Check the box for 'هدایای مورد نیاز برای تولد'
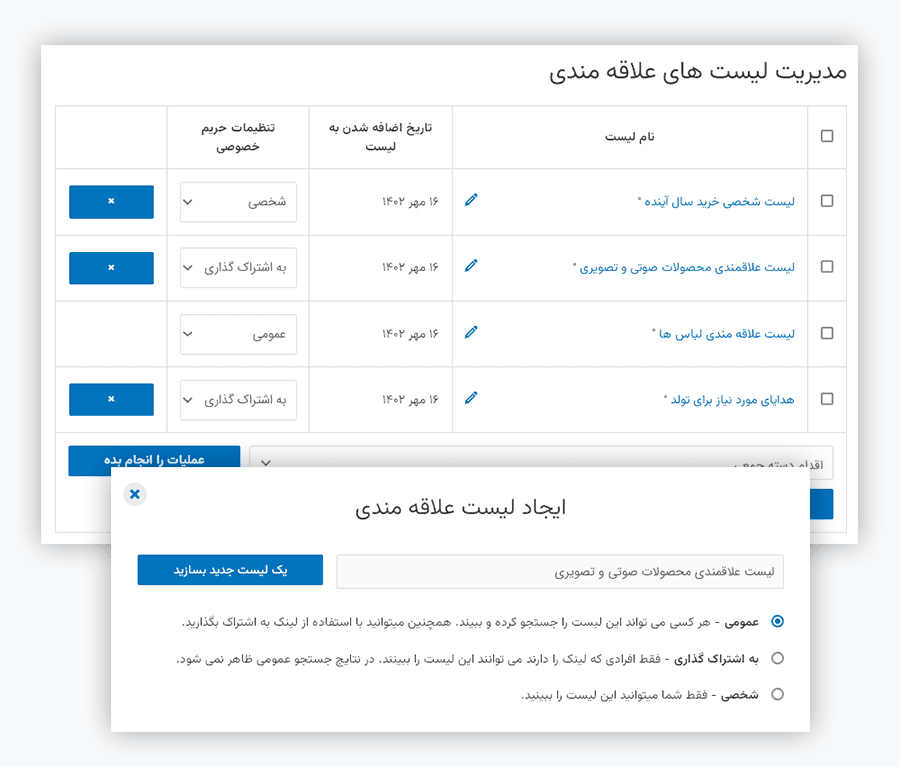 [x=827, y=398]
